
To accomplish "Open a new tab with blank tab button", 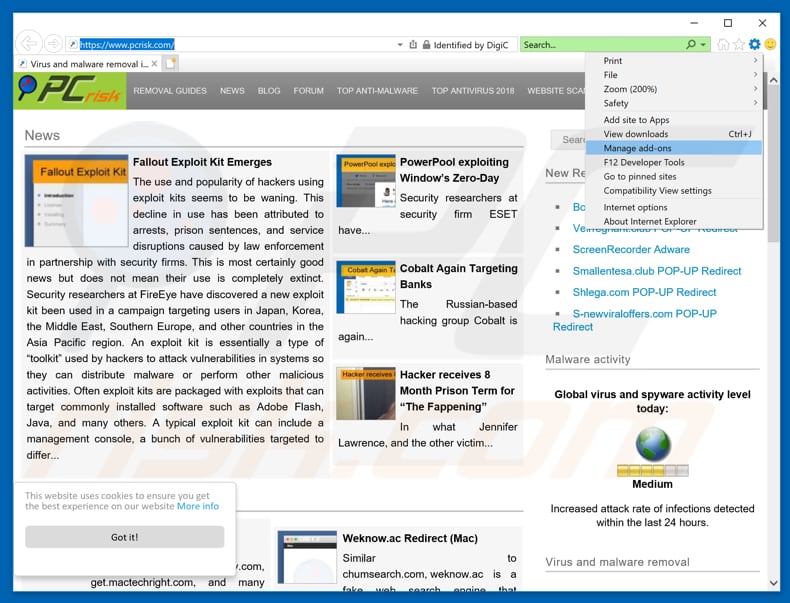I will click(170, 63).
